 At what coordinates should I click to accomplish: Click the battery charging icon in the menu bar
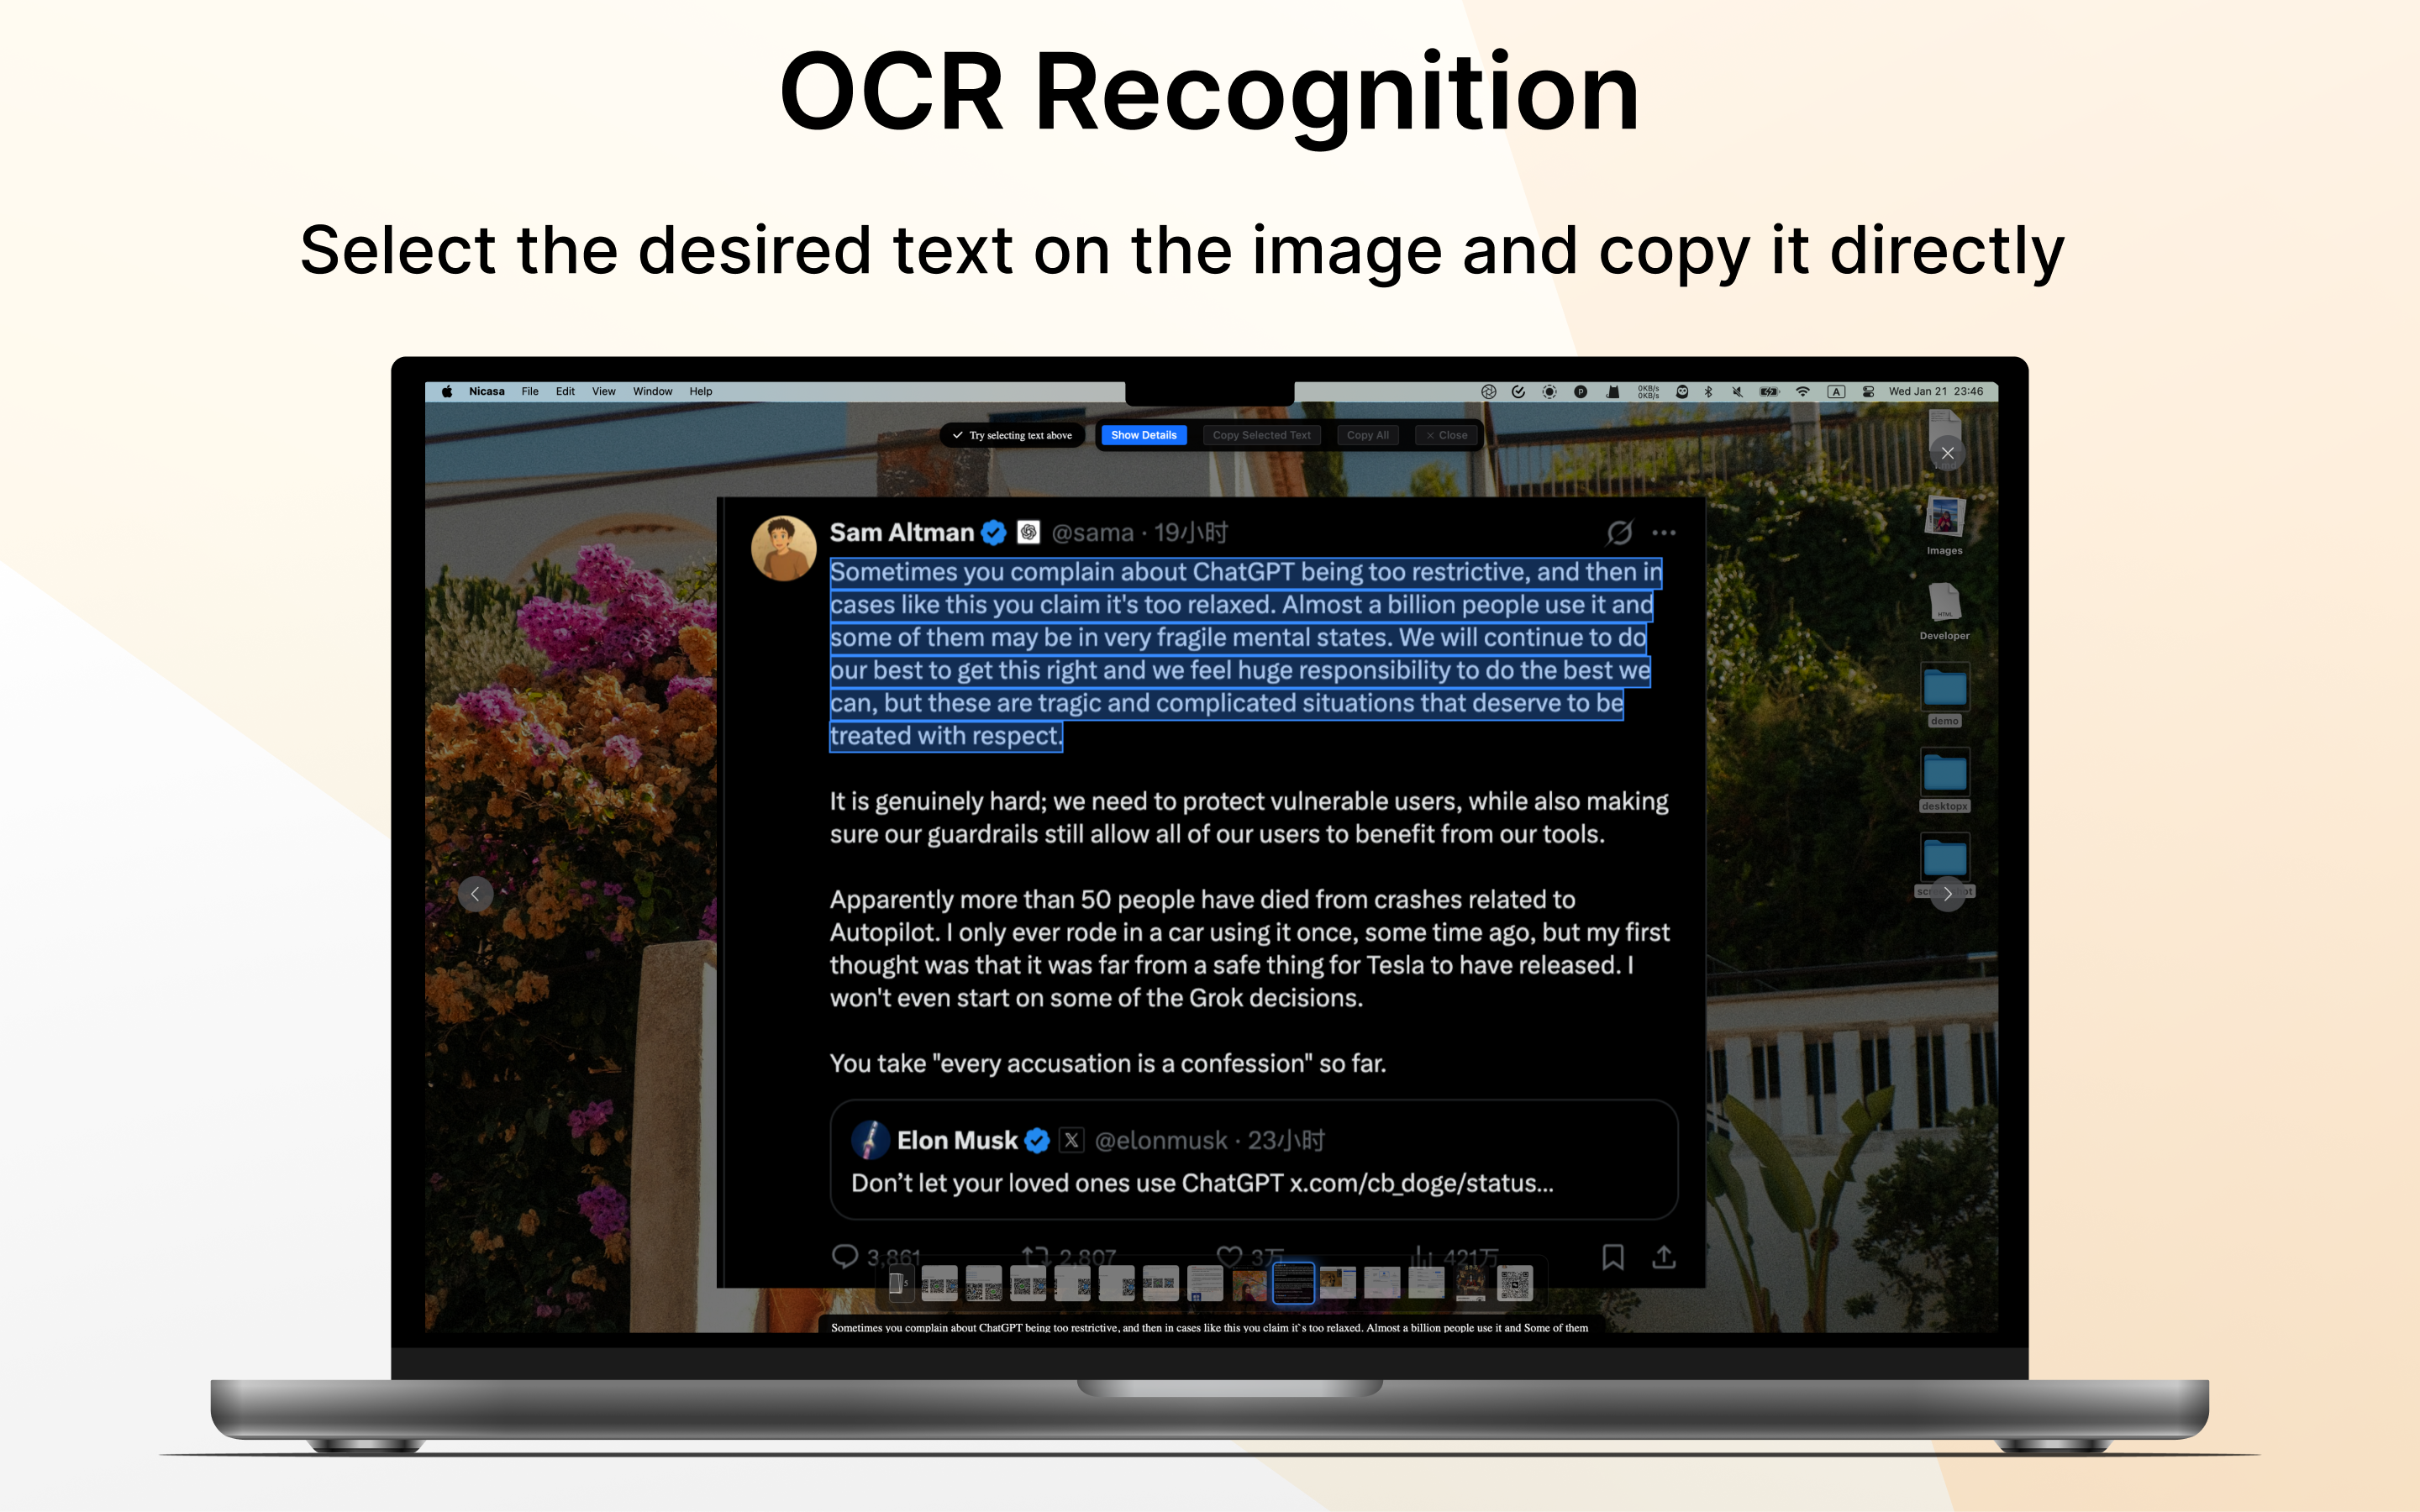[1768, 392]
